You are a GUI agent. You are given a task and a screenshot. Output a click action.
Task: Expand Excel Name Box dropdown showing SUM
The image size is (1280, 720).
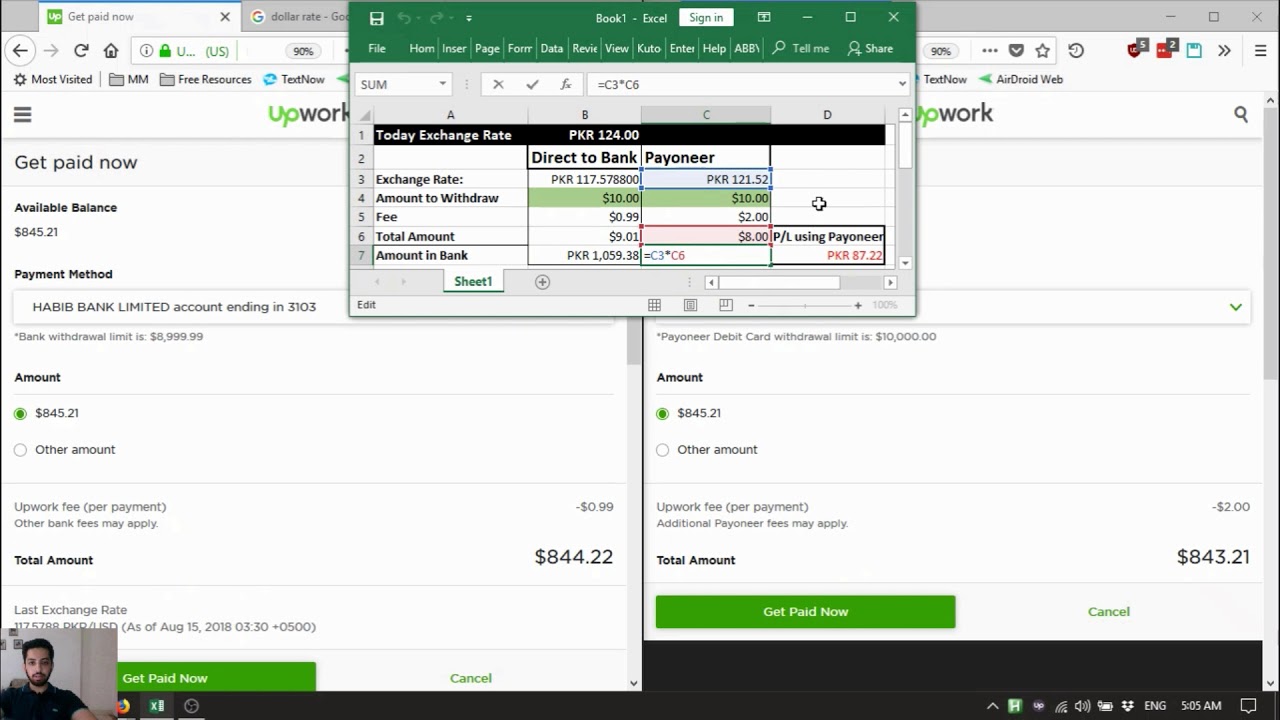[442, 85]
